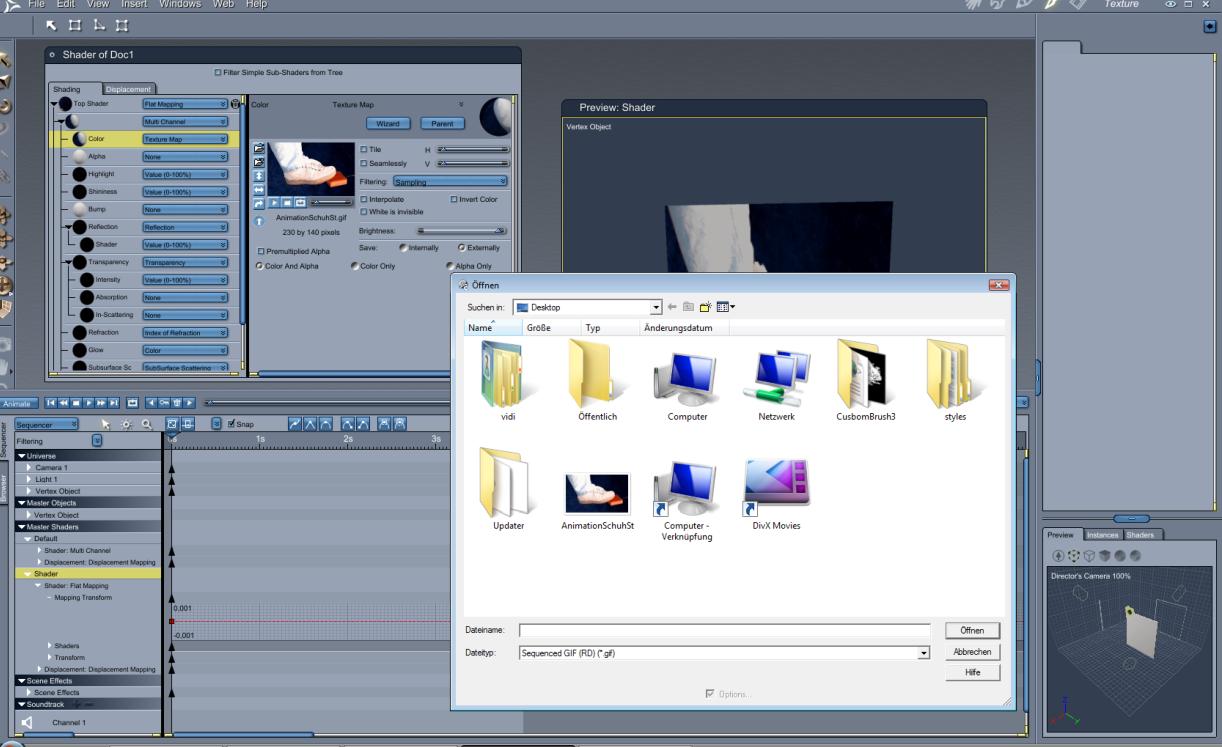Click the Öffnen button in dialog
Viewport: 1222px width, 747px height.
[x=972, y=630]
